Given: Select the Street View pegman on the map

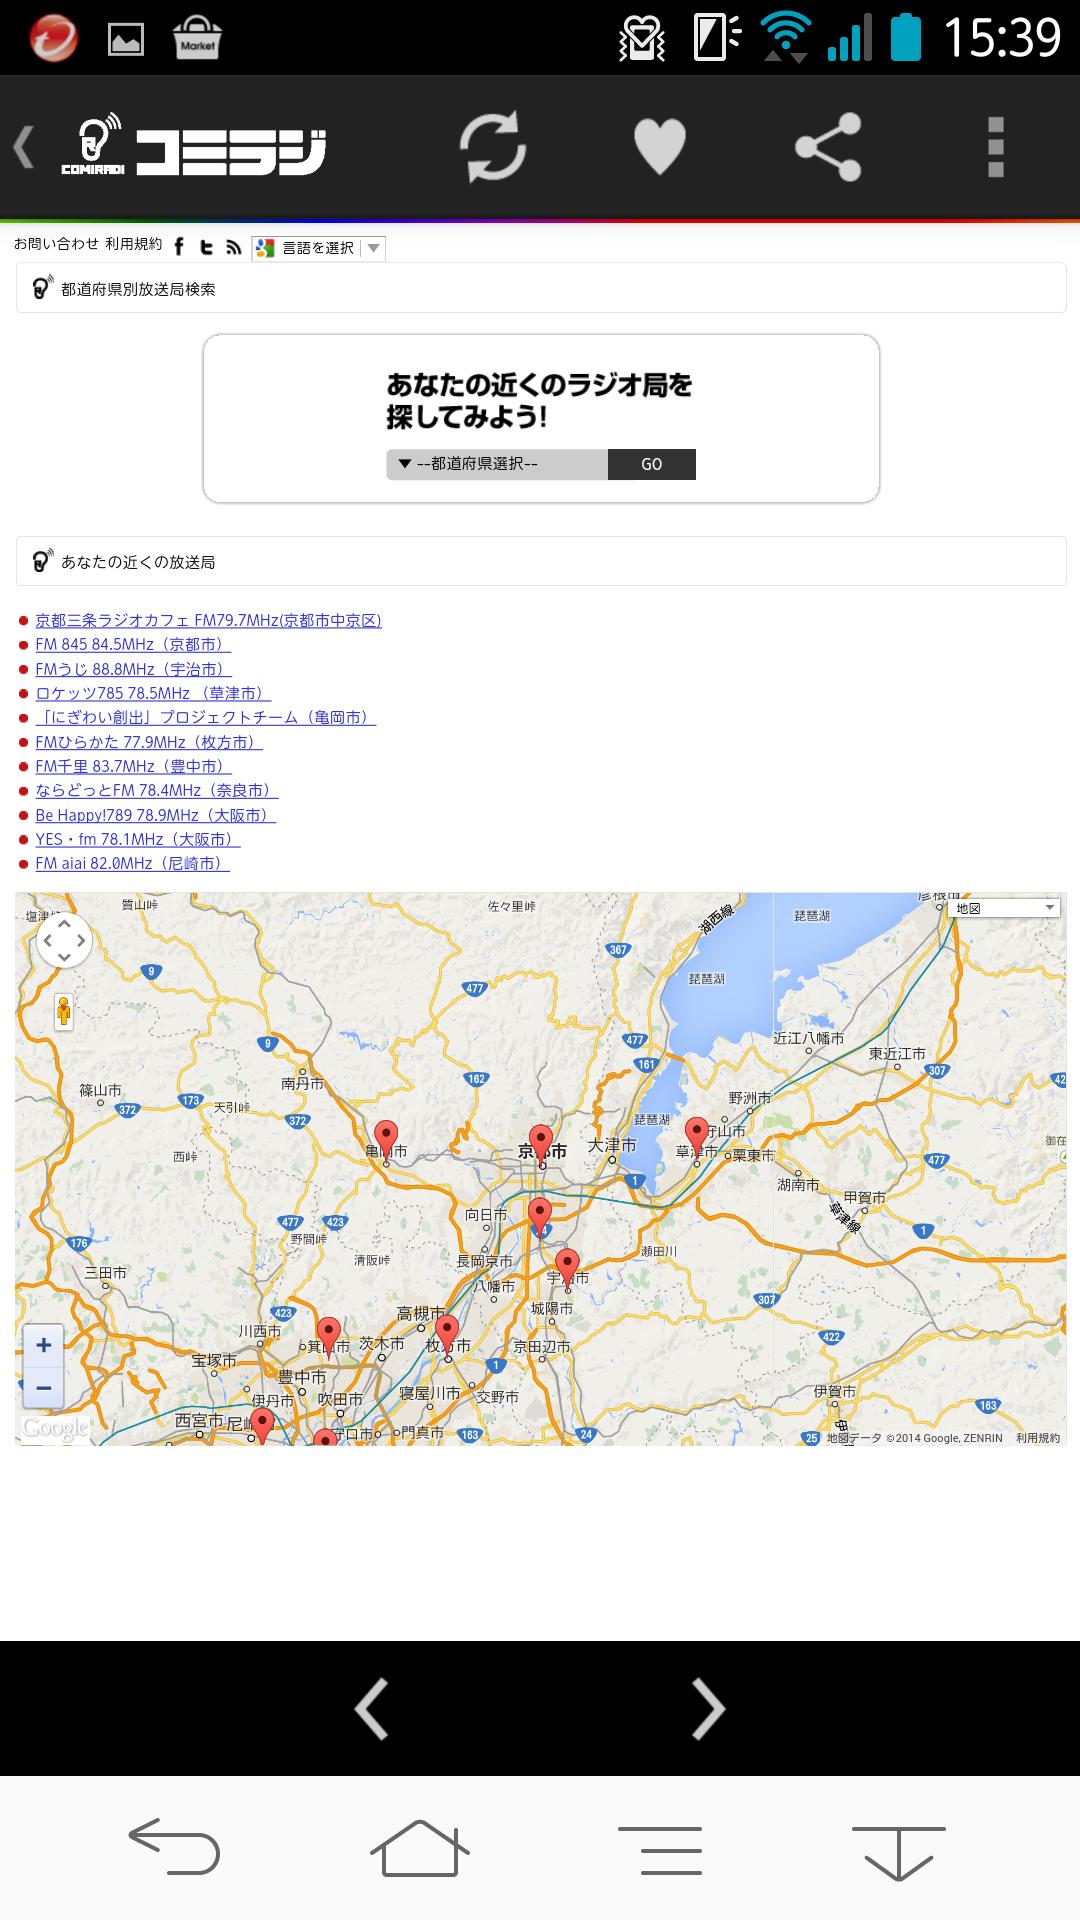Looking at the screenshot, I should pos(64,1012).
